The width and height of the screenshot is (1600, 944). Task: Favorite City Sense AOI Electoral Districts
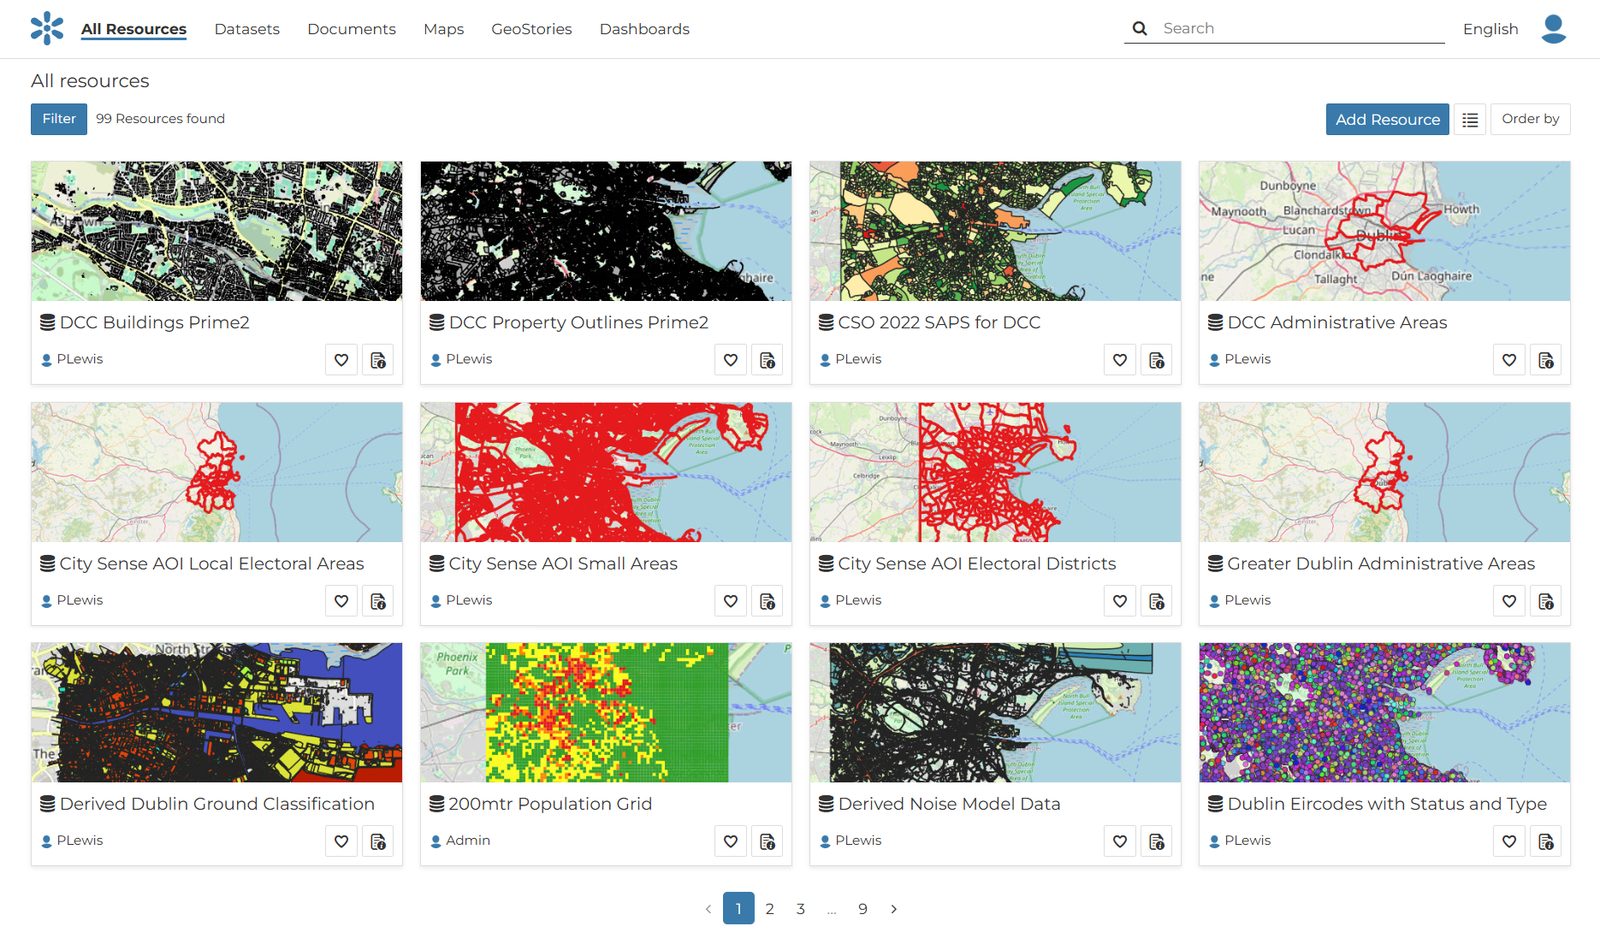[x=1120, y=601]
